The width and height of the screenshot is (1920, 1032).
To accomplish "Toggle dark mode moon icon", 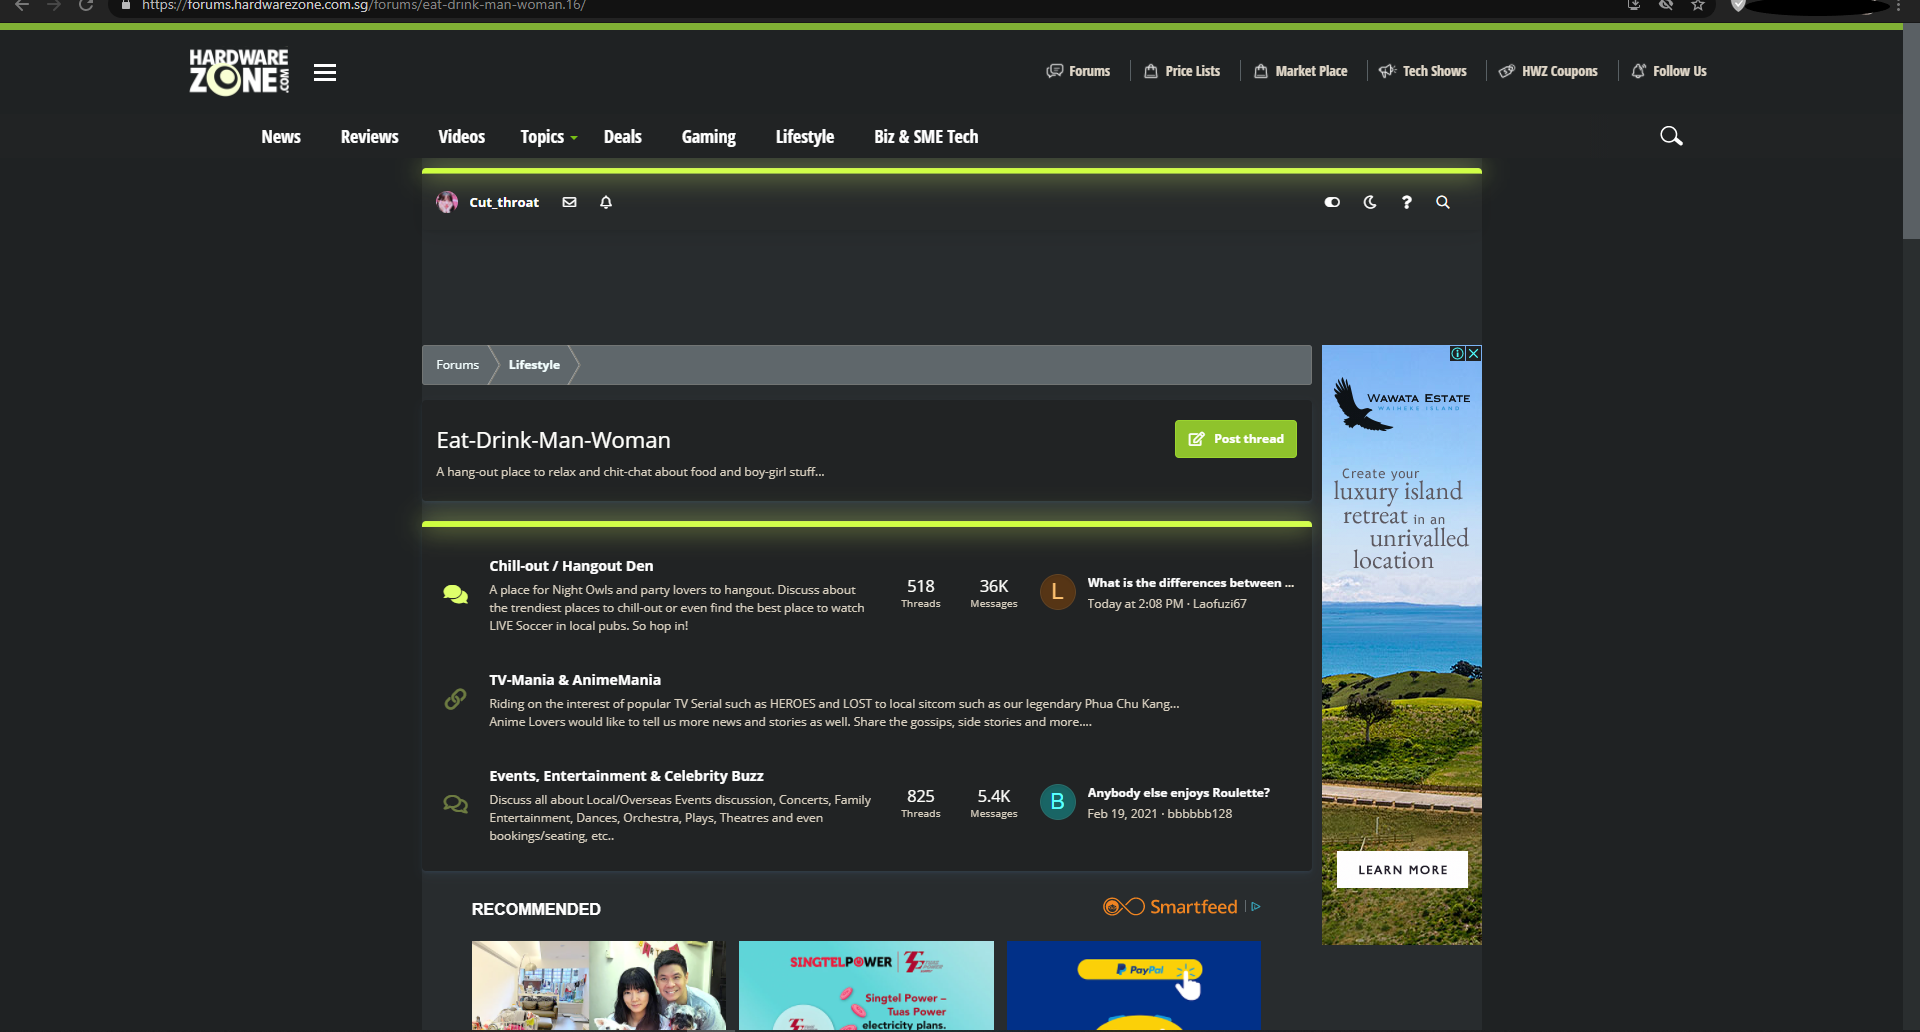I will (1370, 202).
